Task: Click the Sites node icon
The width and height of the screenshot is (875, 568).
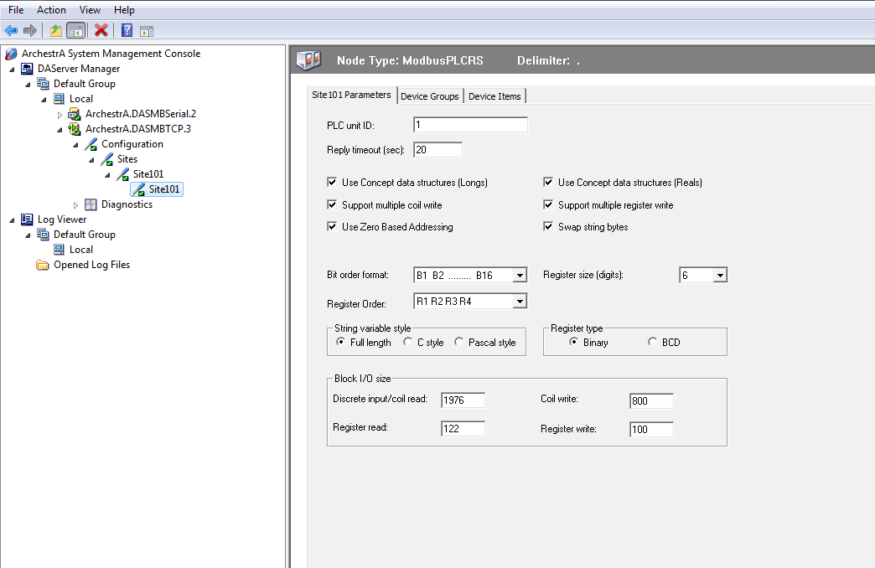Action: coord(106,159)
